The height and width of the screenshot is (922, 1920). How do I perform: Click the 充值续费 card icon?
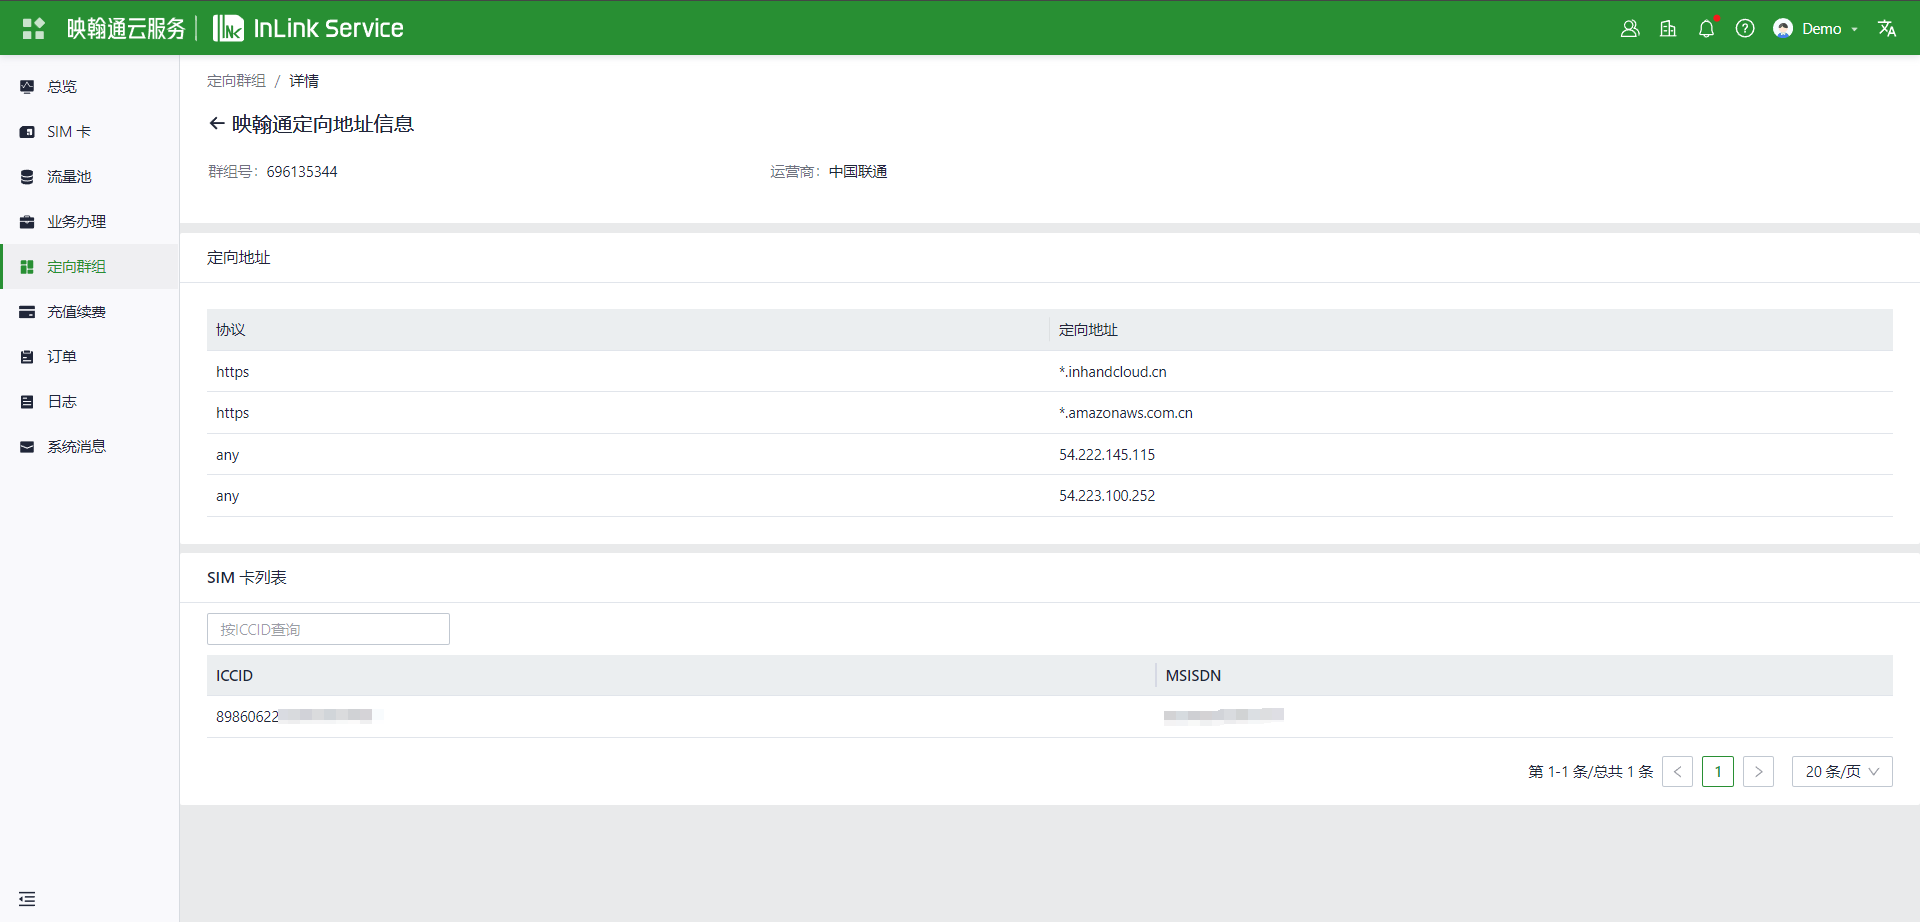(27, 312)
